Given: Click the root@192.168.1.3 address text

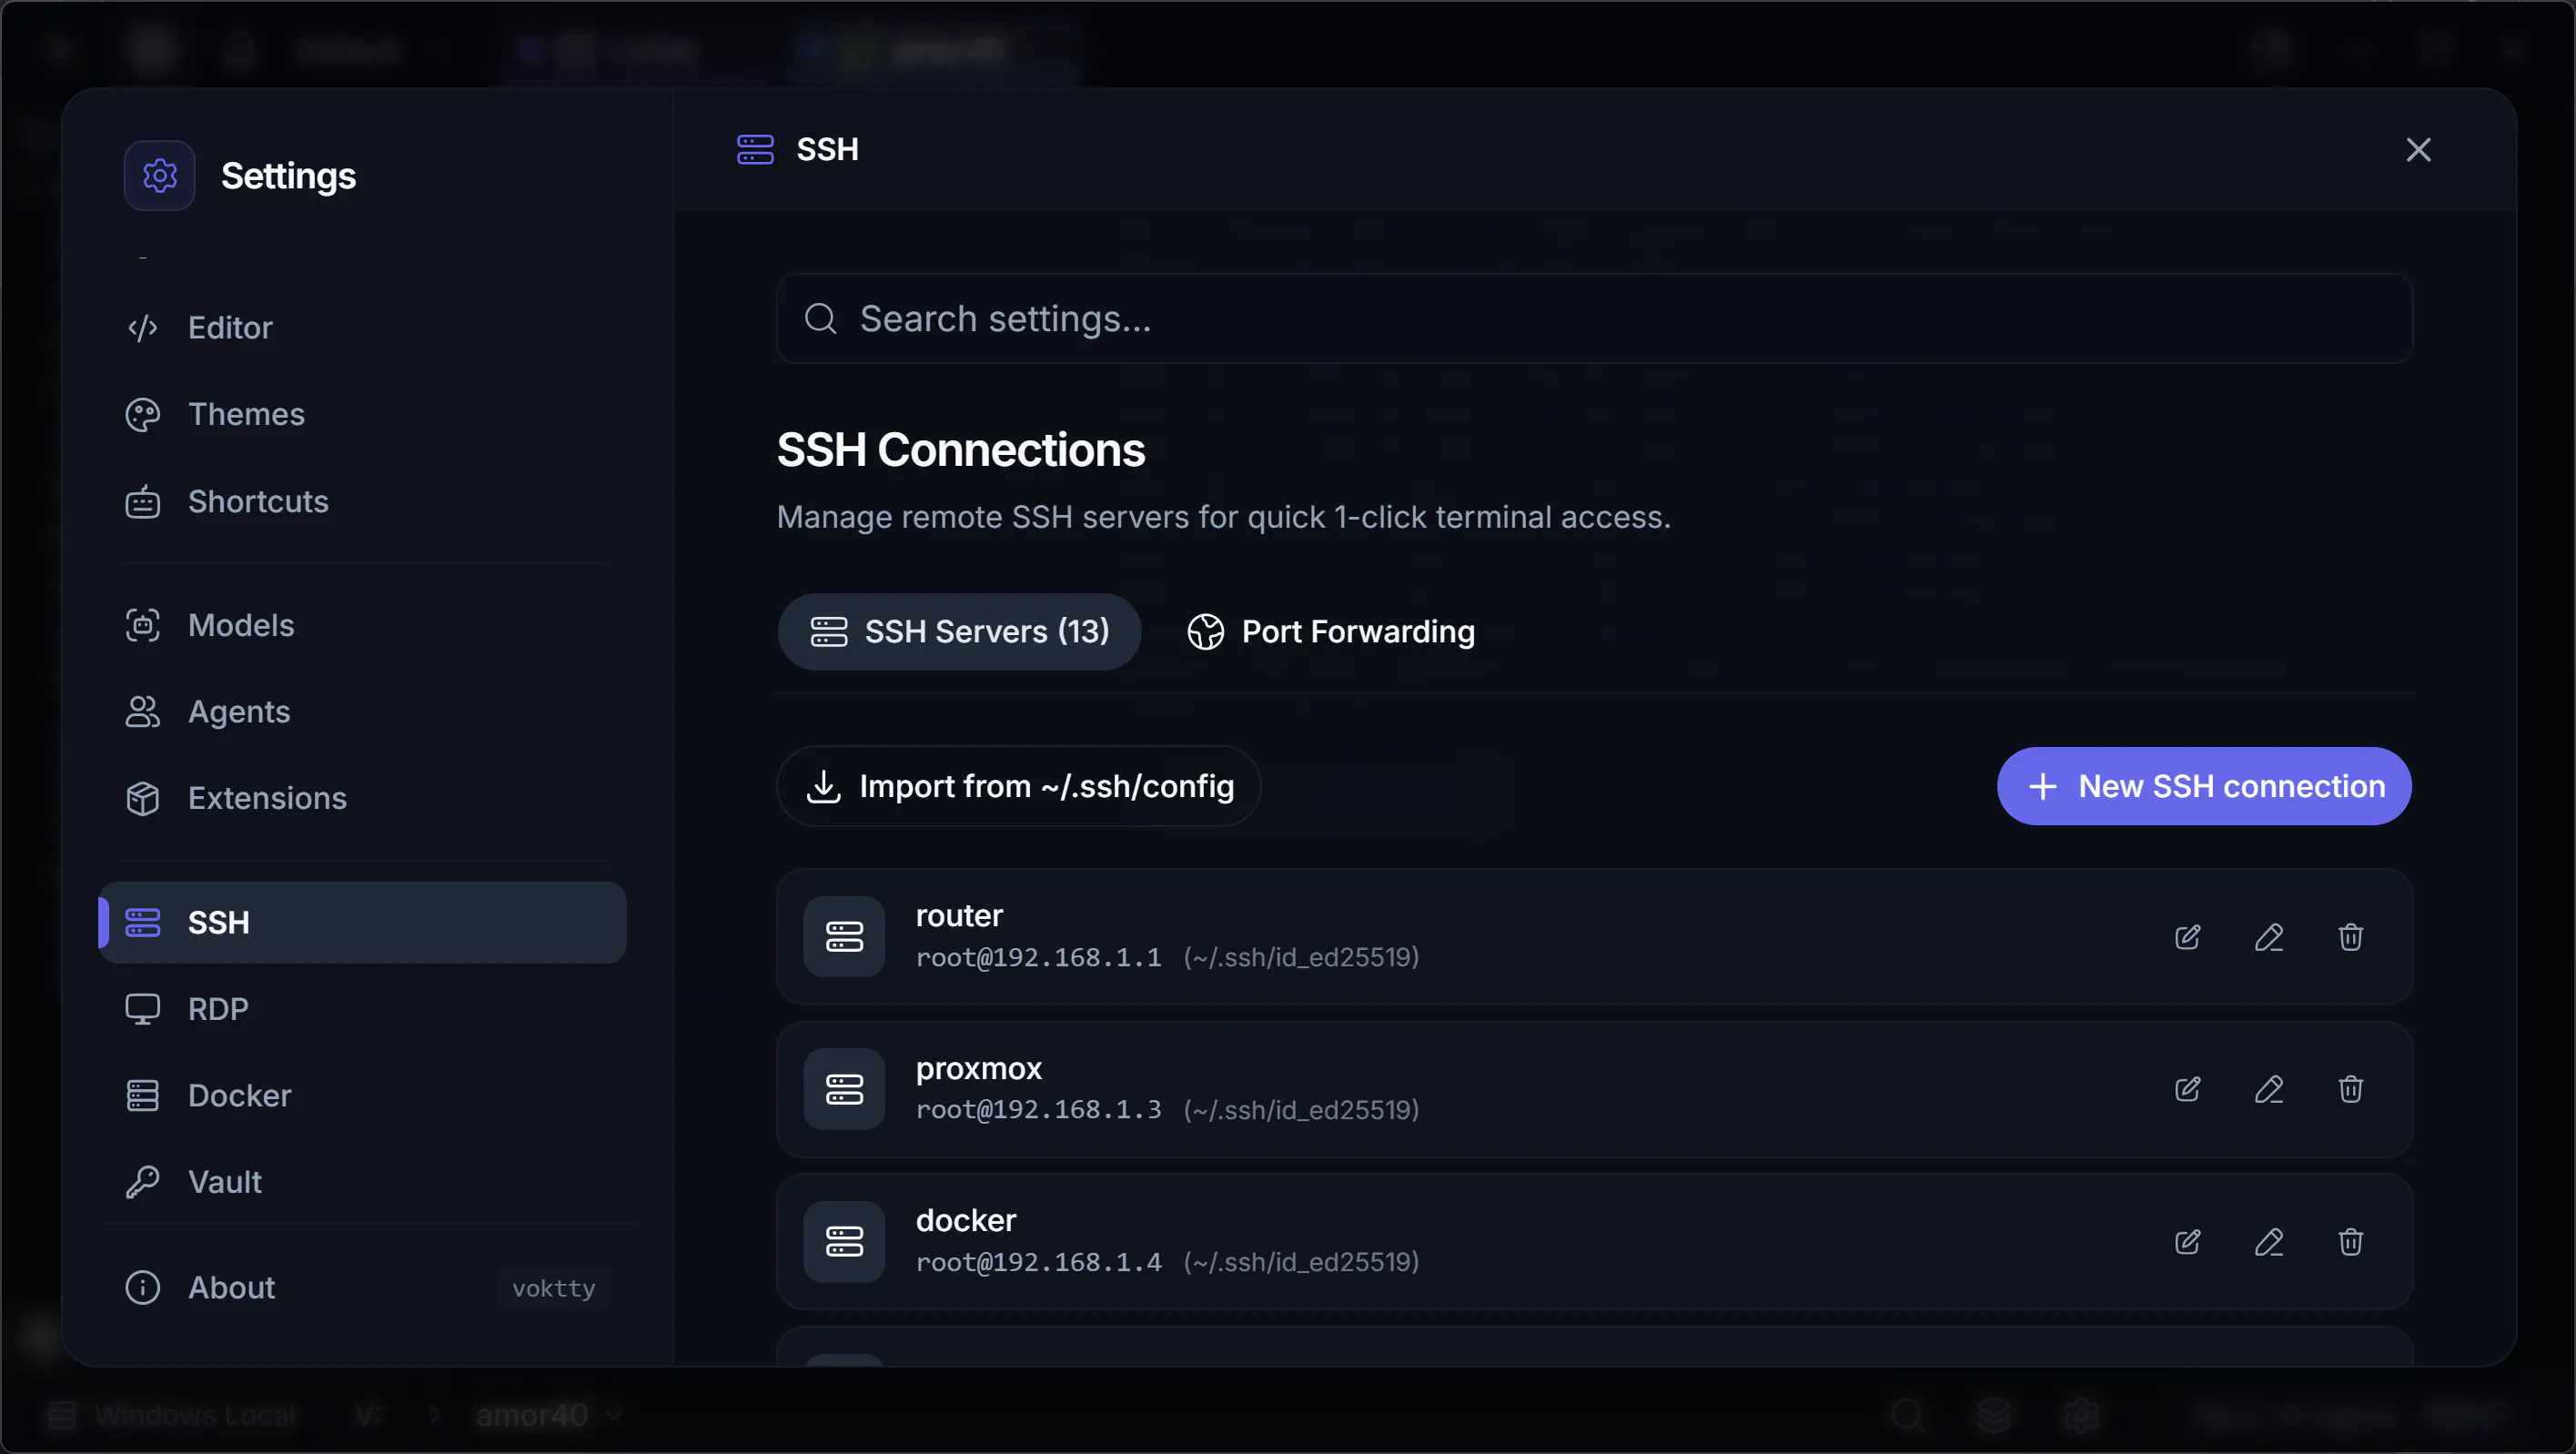Looking at the screenshot, I should [x=1039, y=1109].
